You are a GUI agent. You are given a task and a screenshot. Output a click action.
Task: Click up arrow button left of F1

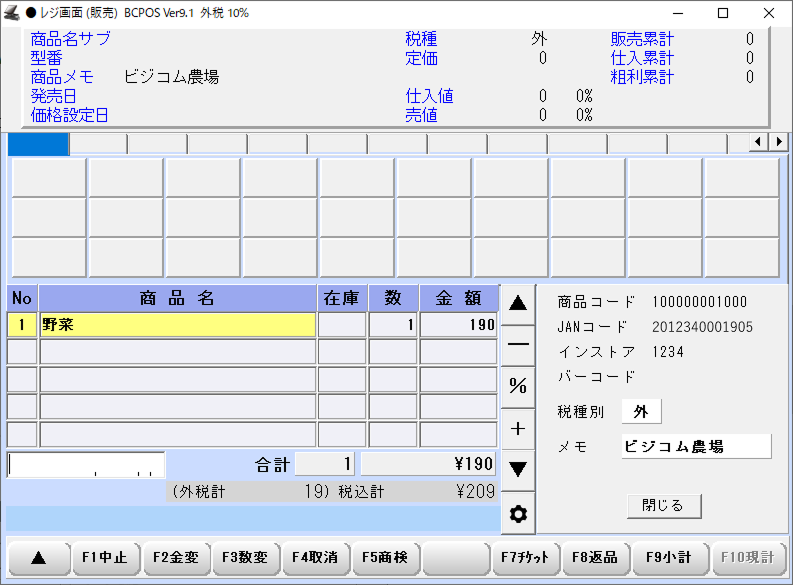[x=39, y=558]
